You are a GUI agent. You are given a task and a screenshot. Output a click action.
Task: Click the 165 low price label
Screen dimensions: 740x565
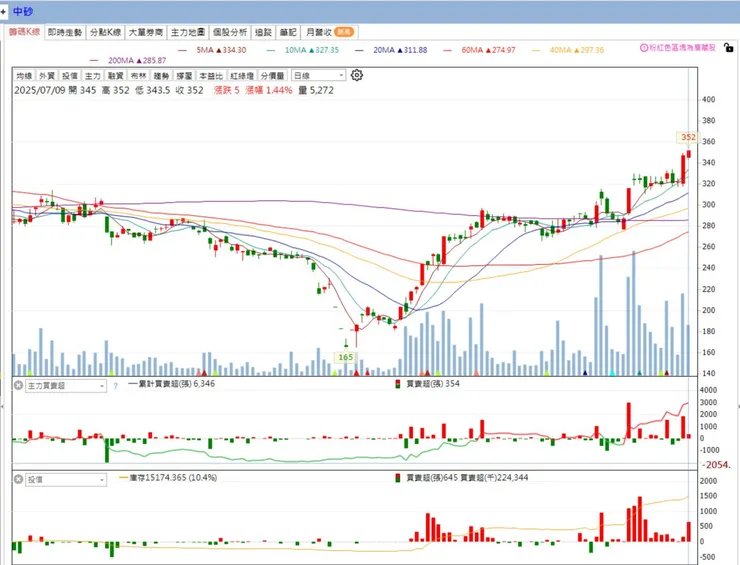point(345,357)
